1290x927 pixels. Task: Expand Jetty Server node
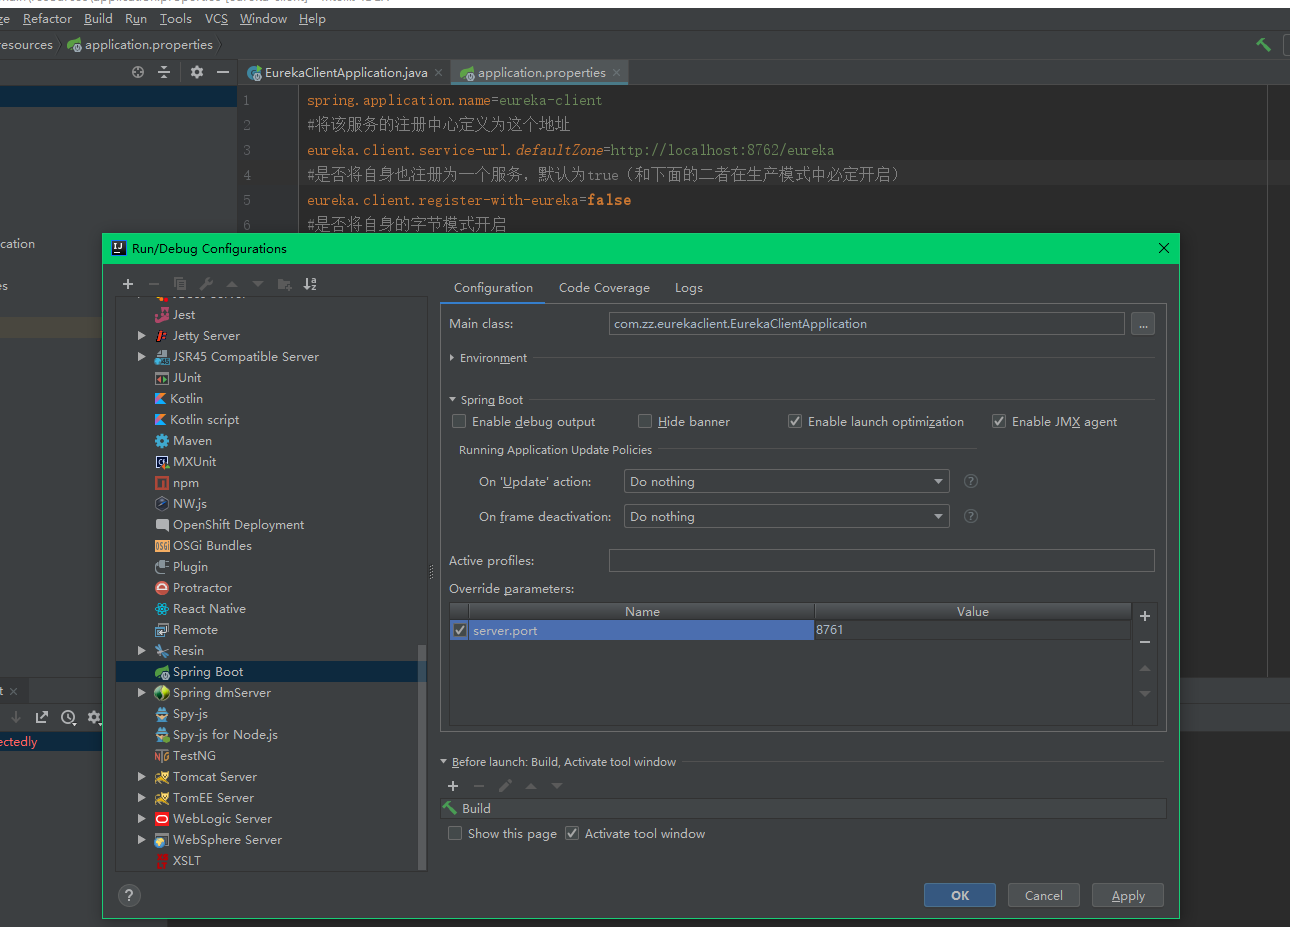[142, 336]
